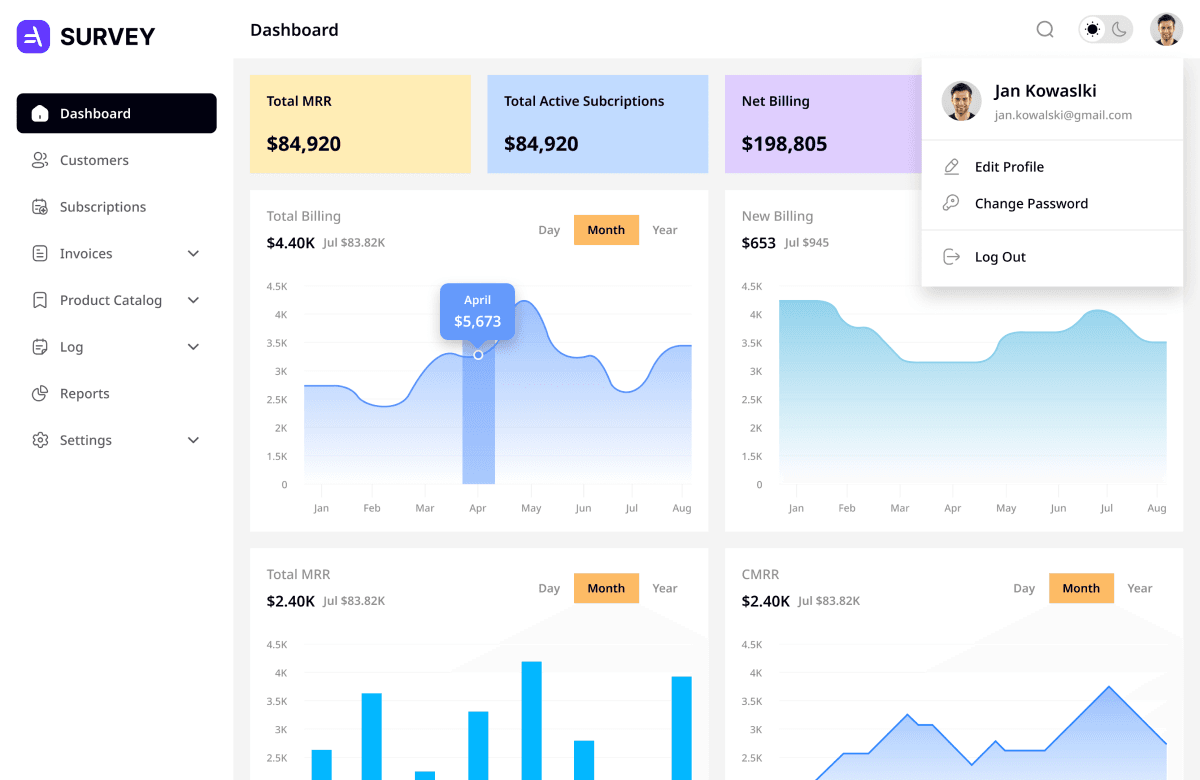Open the Total Active Subcriptions card
Image resolution: width=1200 pixels, height=780 pixels.
tap(598, 124)
